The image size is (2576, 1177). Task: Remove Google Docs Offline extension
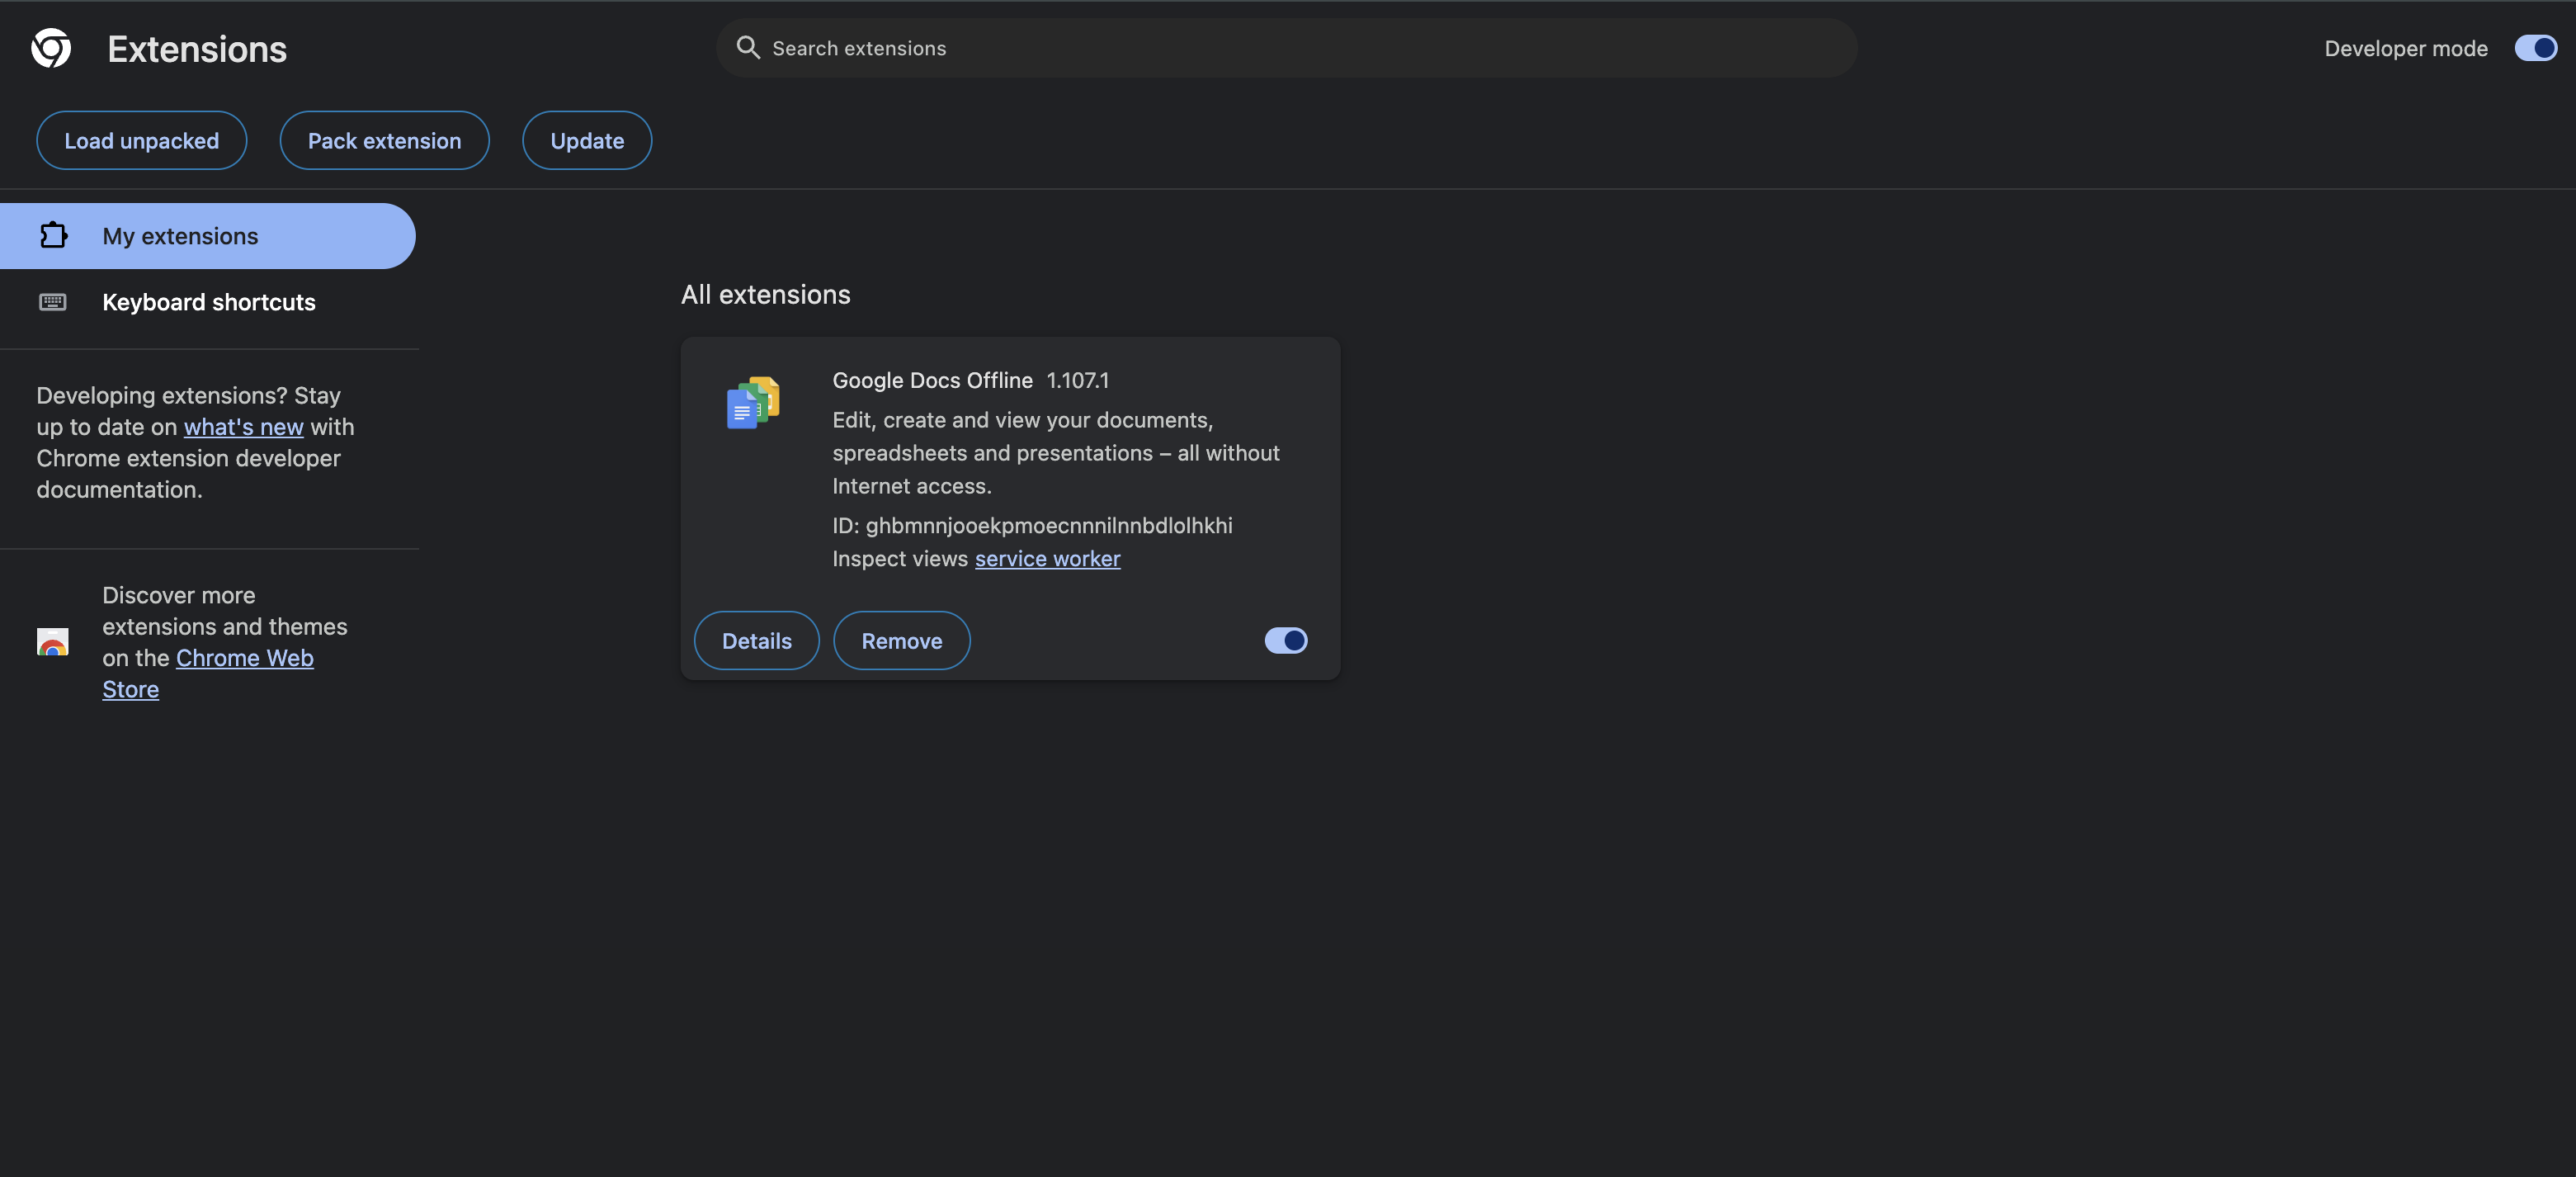coord(902,640)
